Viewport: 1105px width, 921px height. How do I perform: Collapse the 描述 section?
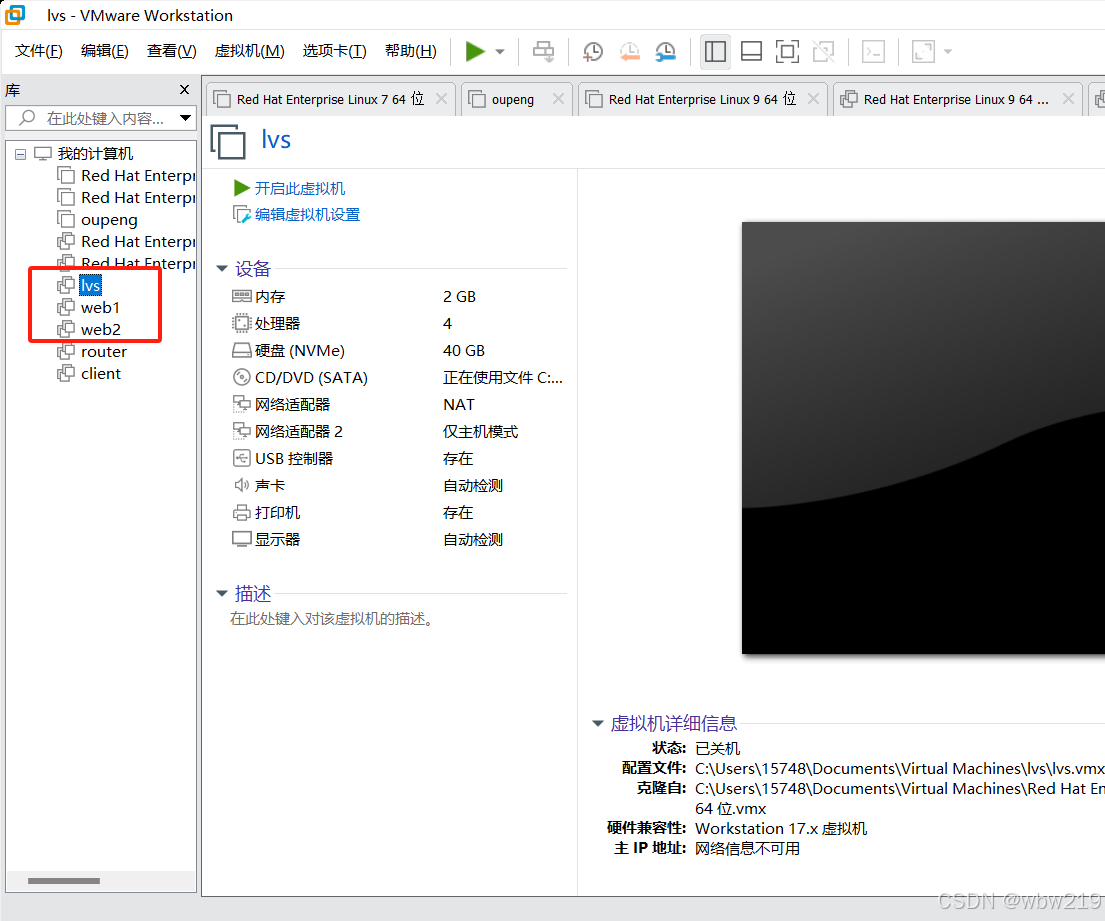coord(222,593)
